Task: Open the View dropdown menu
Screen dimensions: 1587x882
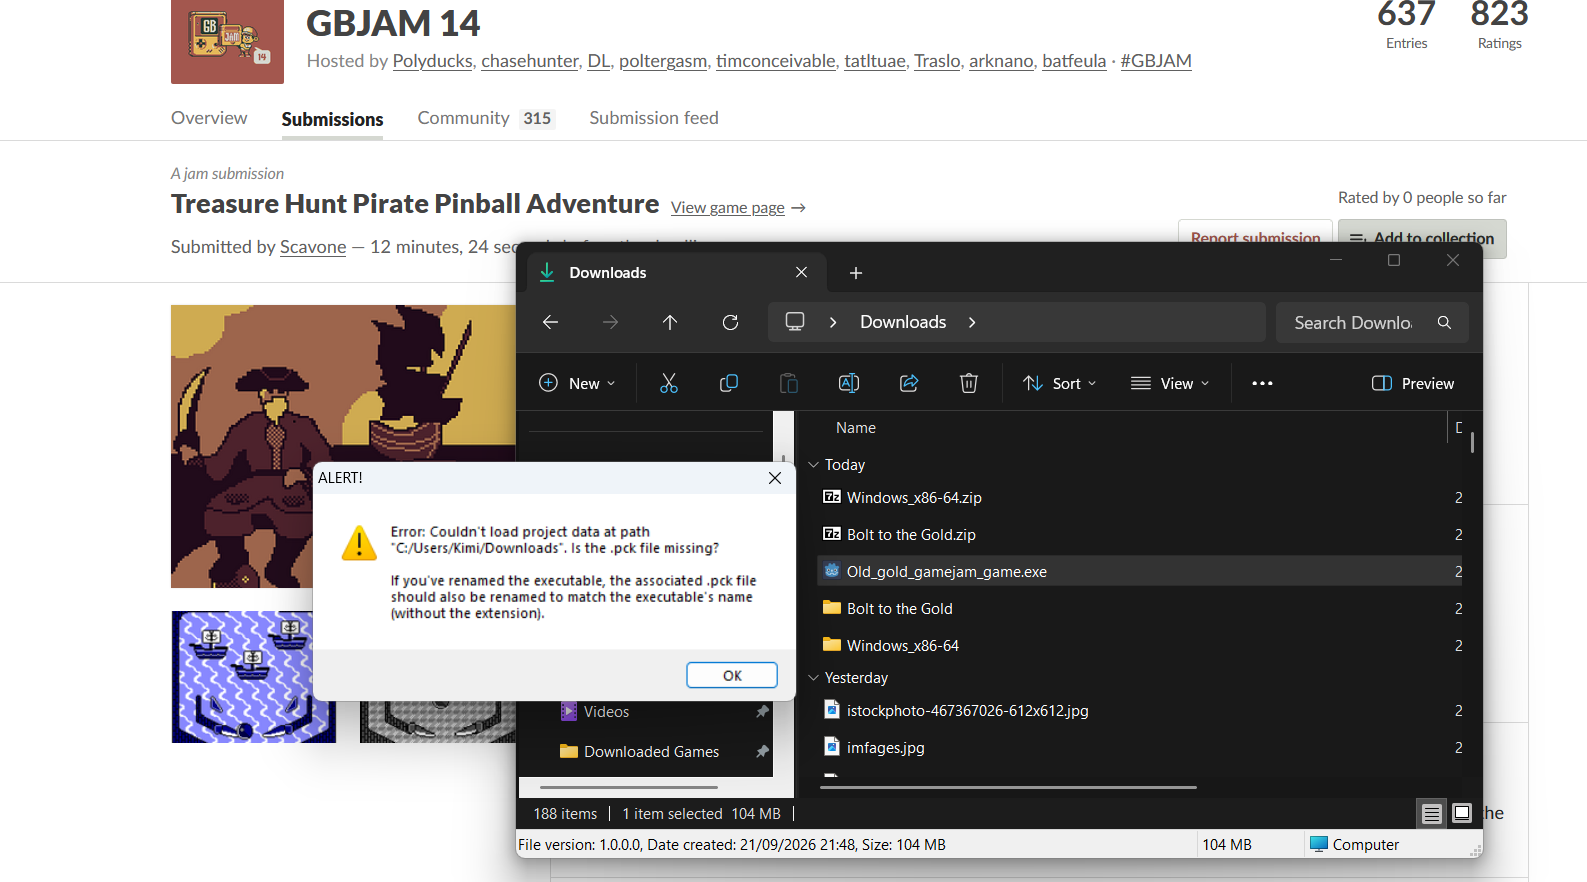Action: click(1170, 383)
